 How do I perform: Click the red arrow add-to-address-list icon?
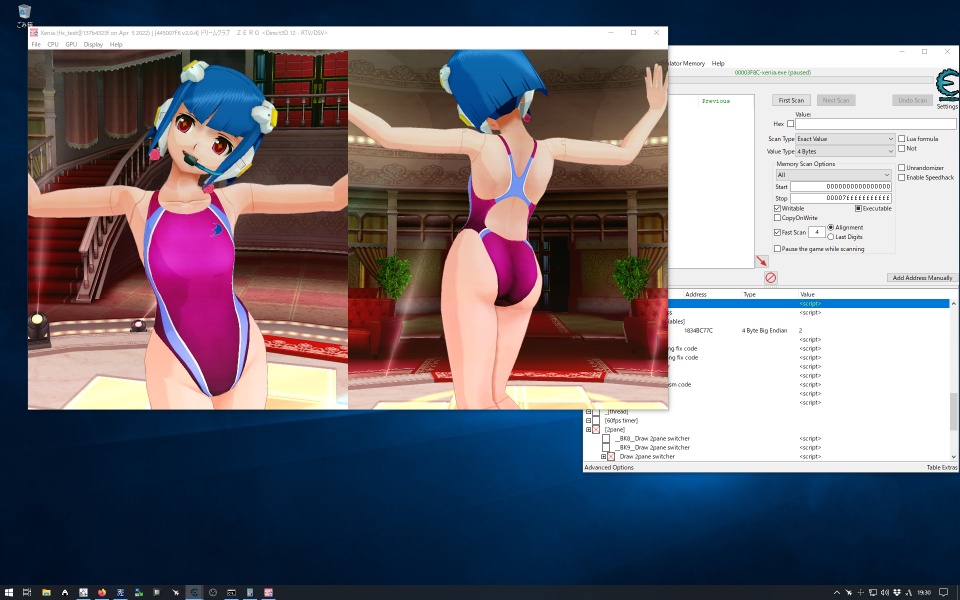pos(762,261)
